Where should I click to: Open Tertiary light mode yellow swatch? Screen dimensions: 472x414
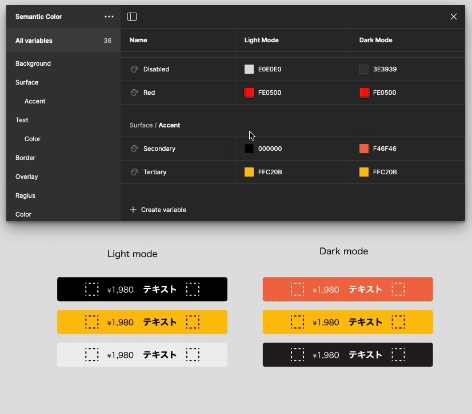[x=249, y=172]
